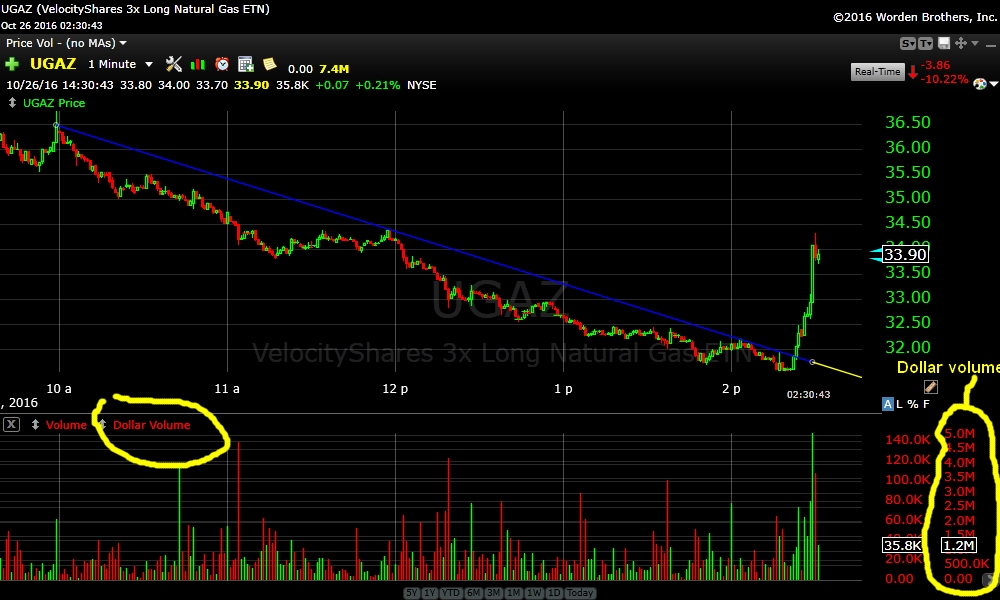1000x600 pixels.
Task: Select the 5Y time range tab
Action: [x=412, y=593]
